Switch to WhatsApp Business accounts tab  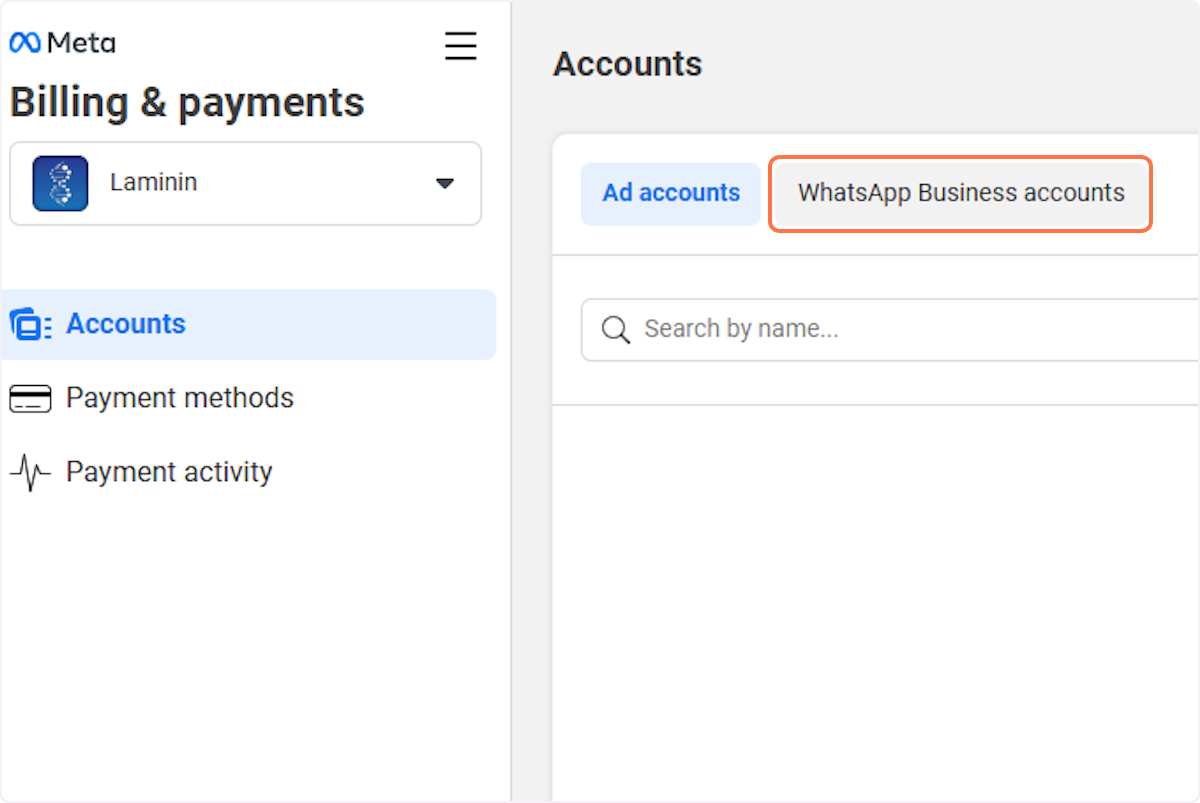(x=961, y=193)
